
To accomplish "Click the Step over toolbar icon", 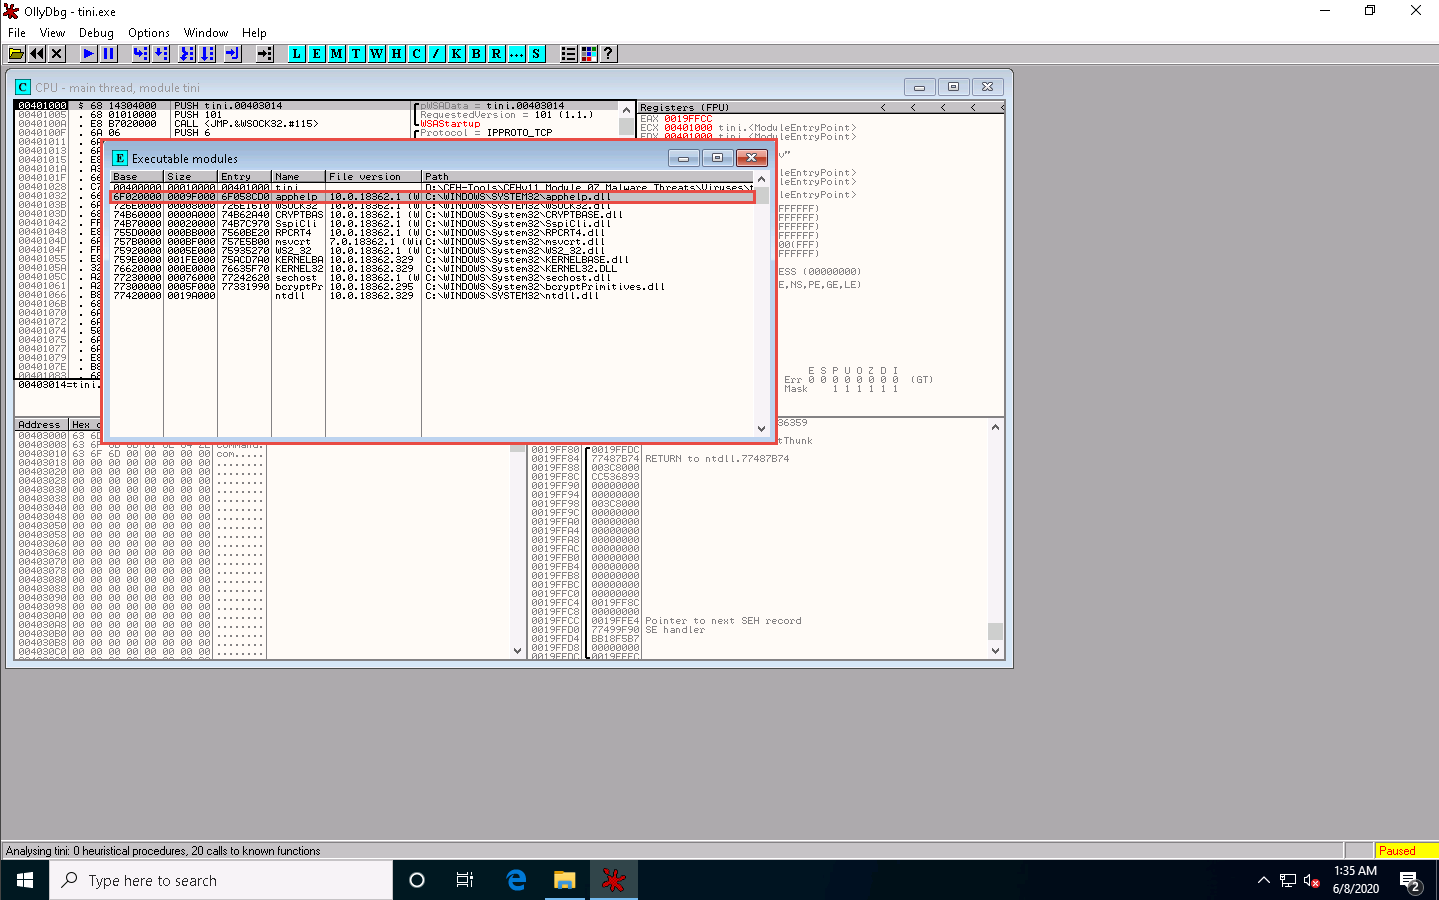I will click(x=161, y=54).
